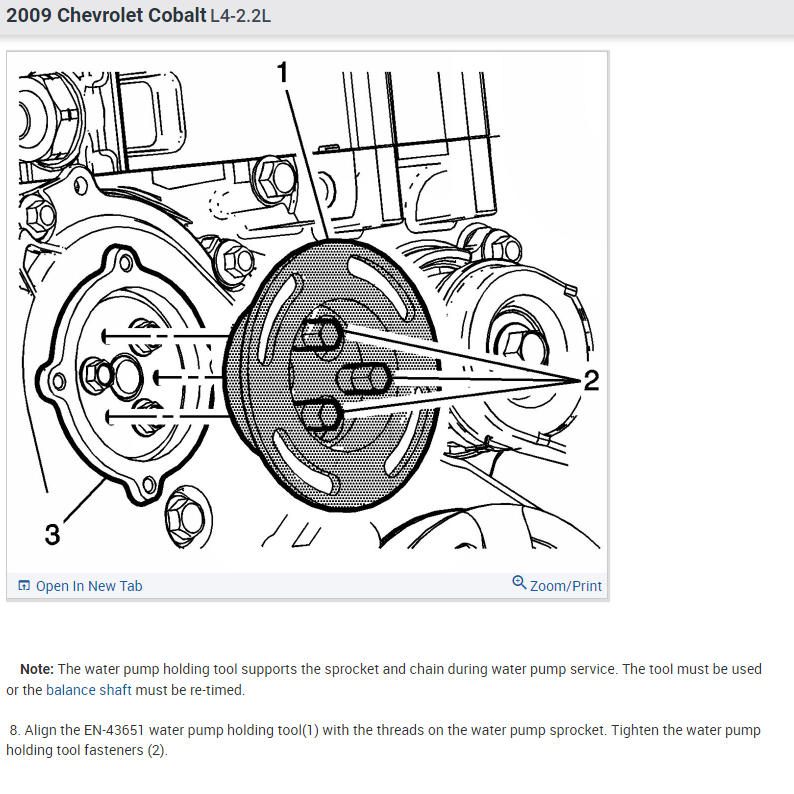The image size is (794, 794).
Task: Click the Open In New Tab icon
Action: pos(24,585)
